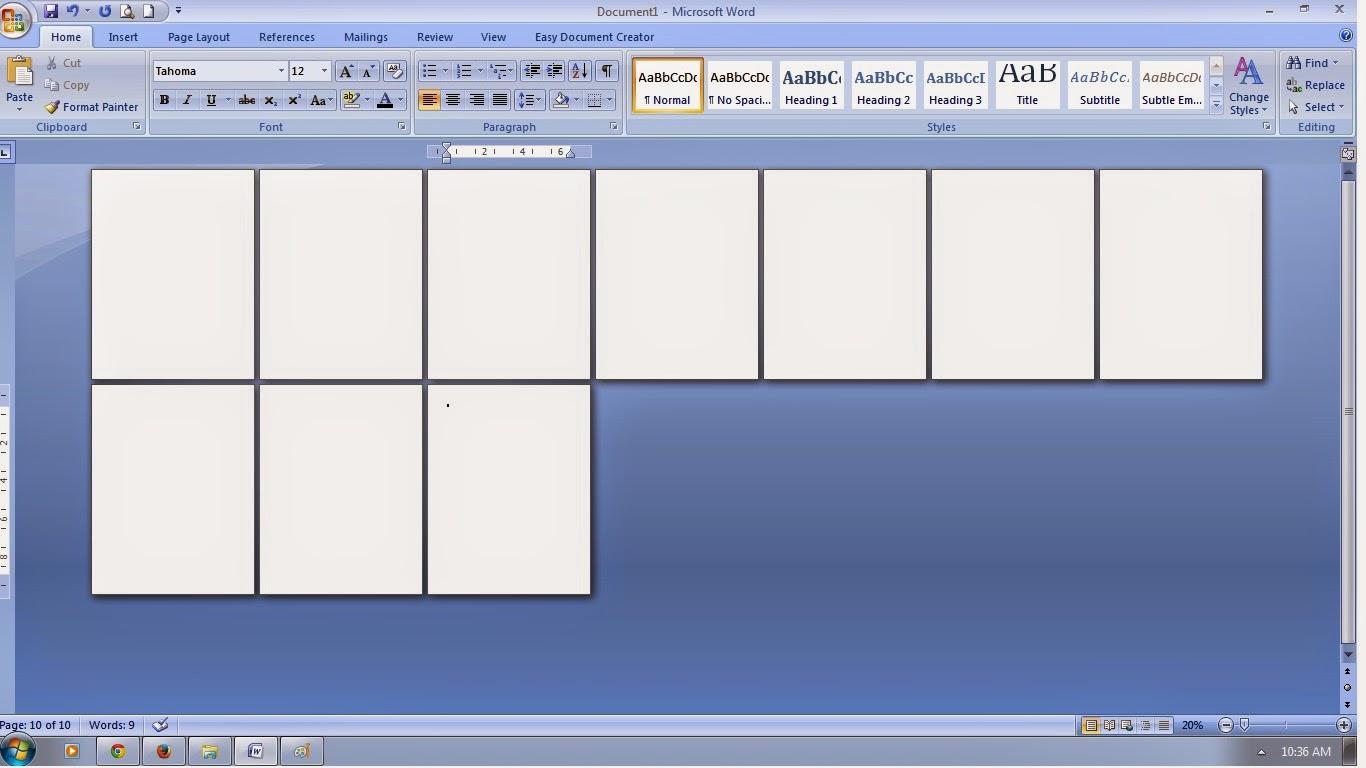Toggle Italic formatting
The height and width of the screenshot is (768, 1366).
click(187, 100)
